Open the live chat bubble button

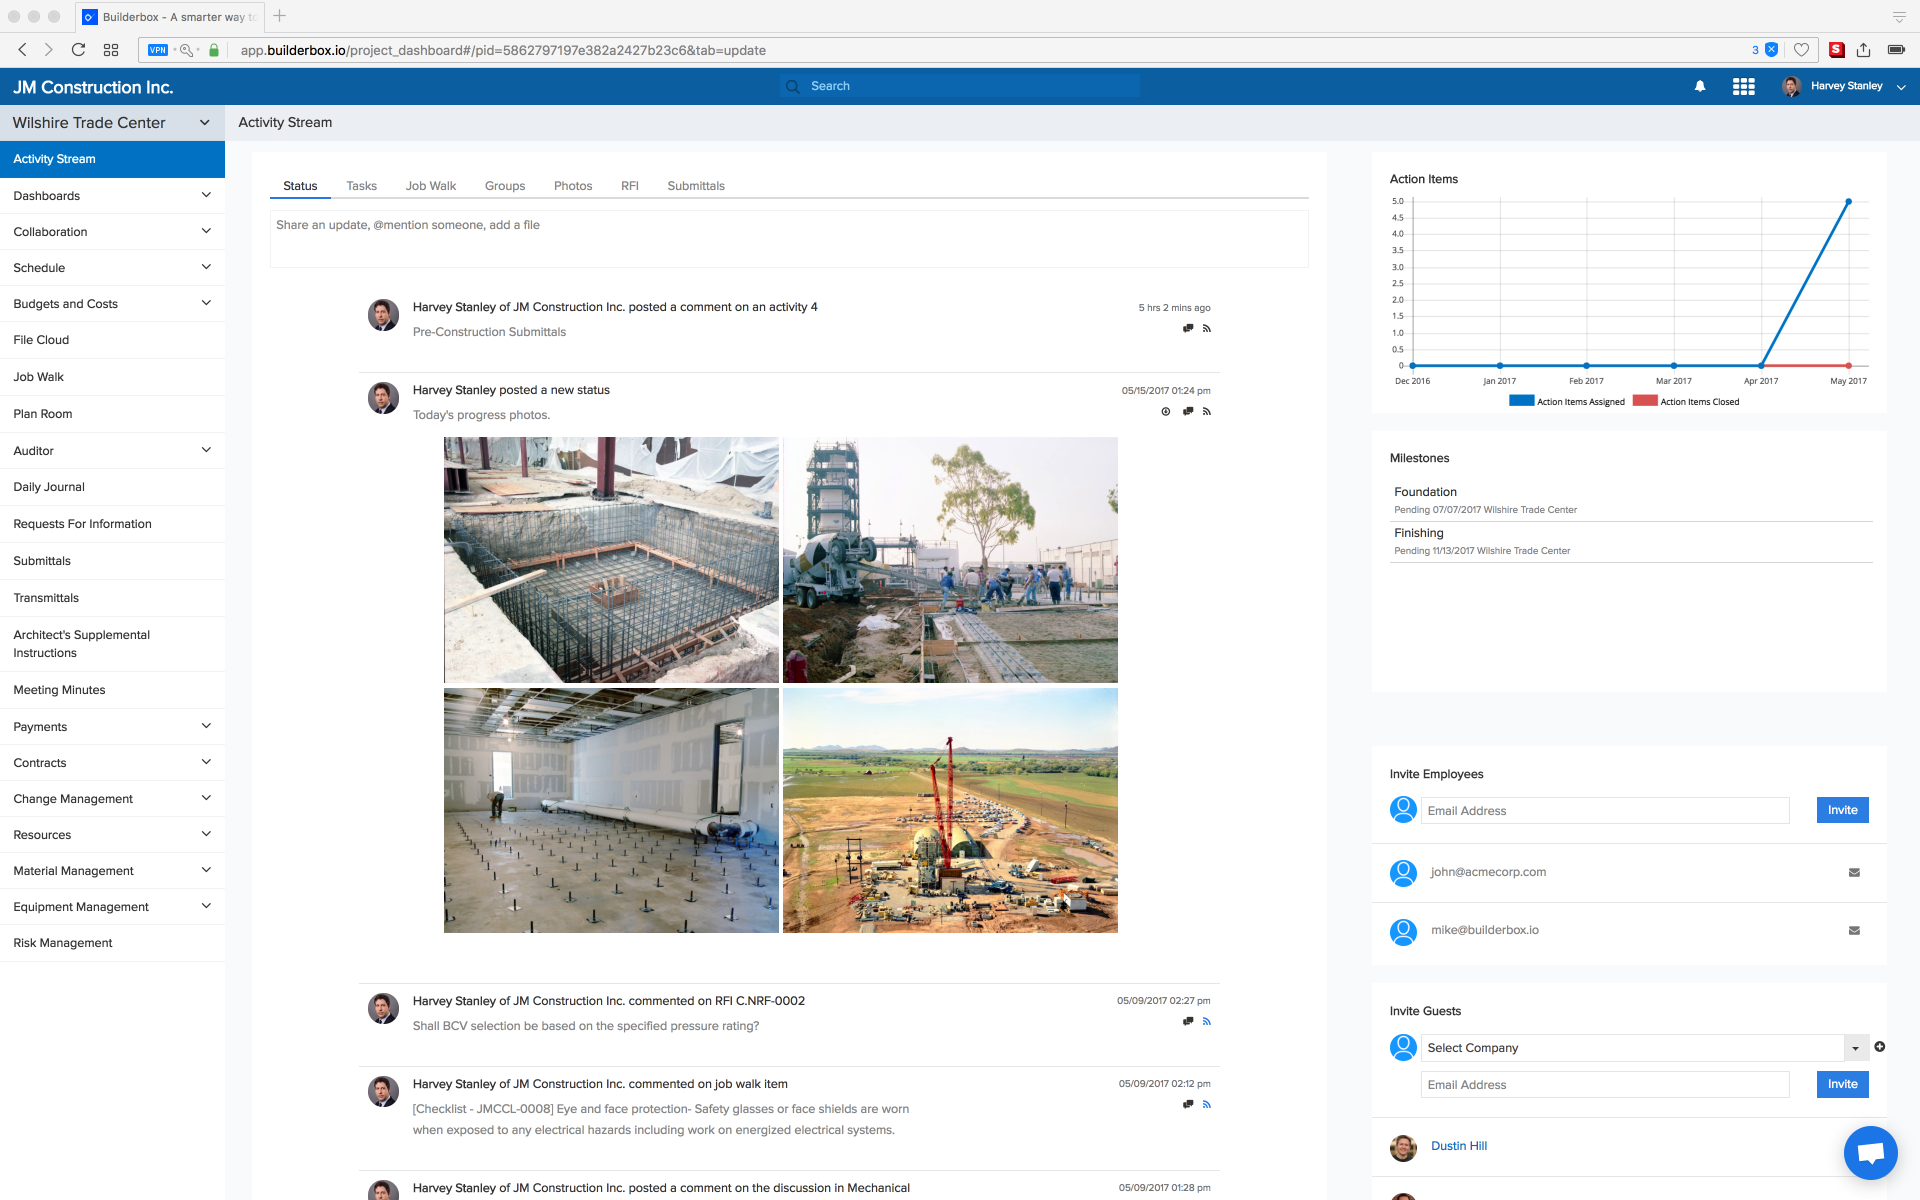point(1870,1153)
